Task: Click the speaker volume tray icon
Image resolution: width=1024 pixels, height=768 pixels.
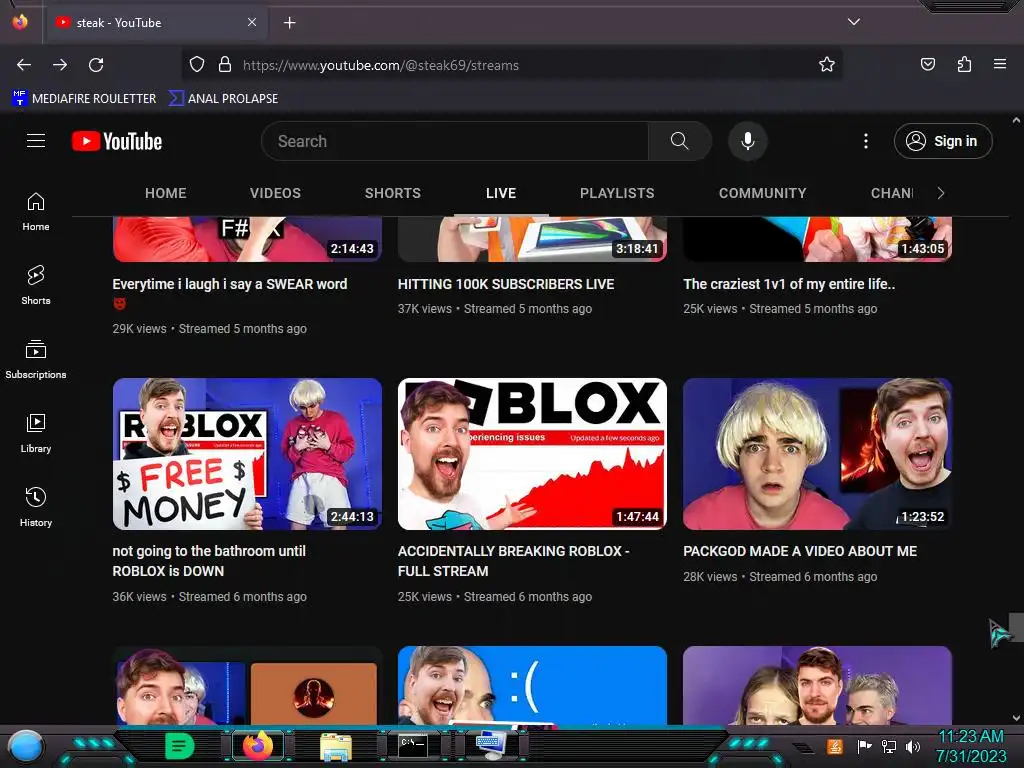Action: (912, 746)
